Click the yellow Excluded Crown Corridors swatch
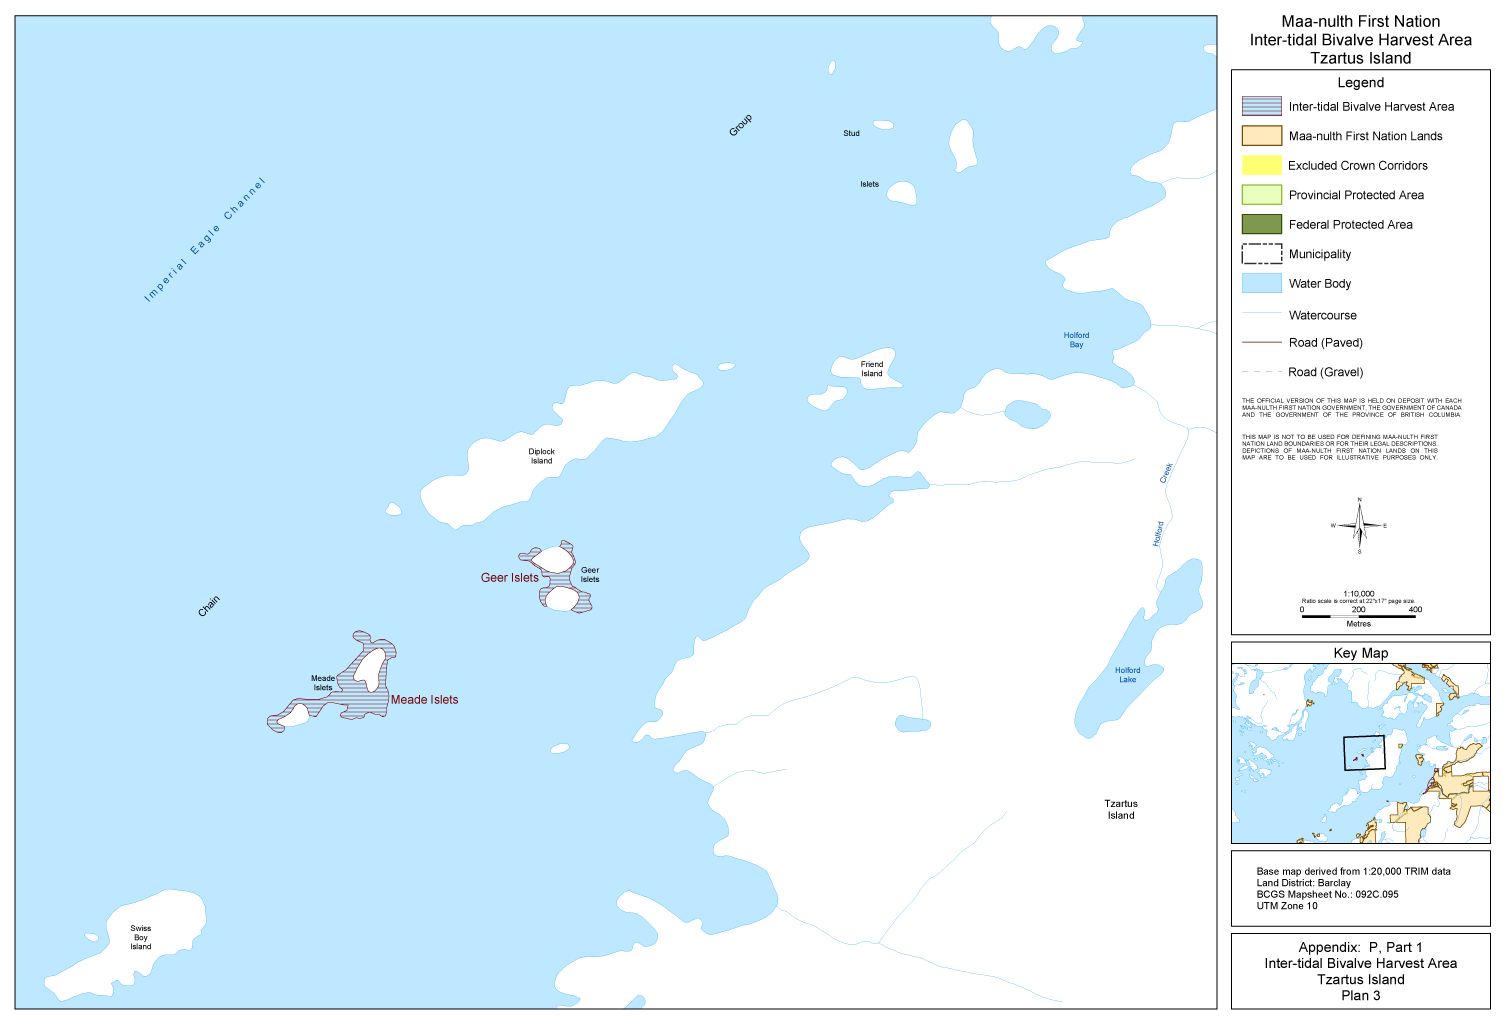 click(x=1261, y=165)
